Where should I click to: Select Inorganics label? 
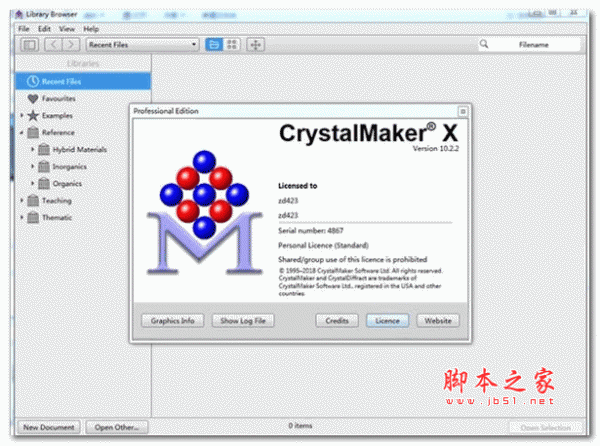[69, 166]
